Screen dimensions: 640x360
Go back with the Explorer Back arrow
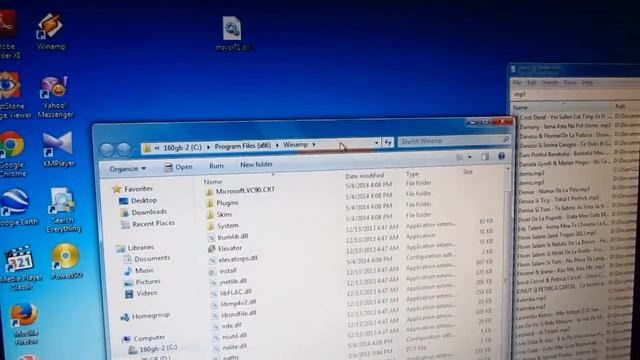(x=107, y=149)
